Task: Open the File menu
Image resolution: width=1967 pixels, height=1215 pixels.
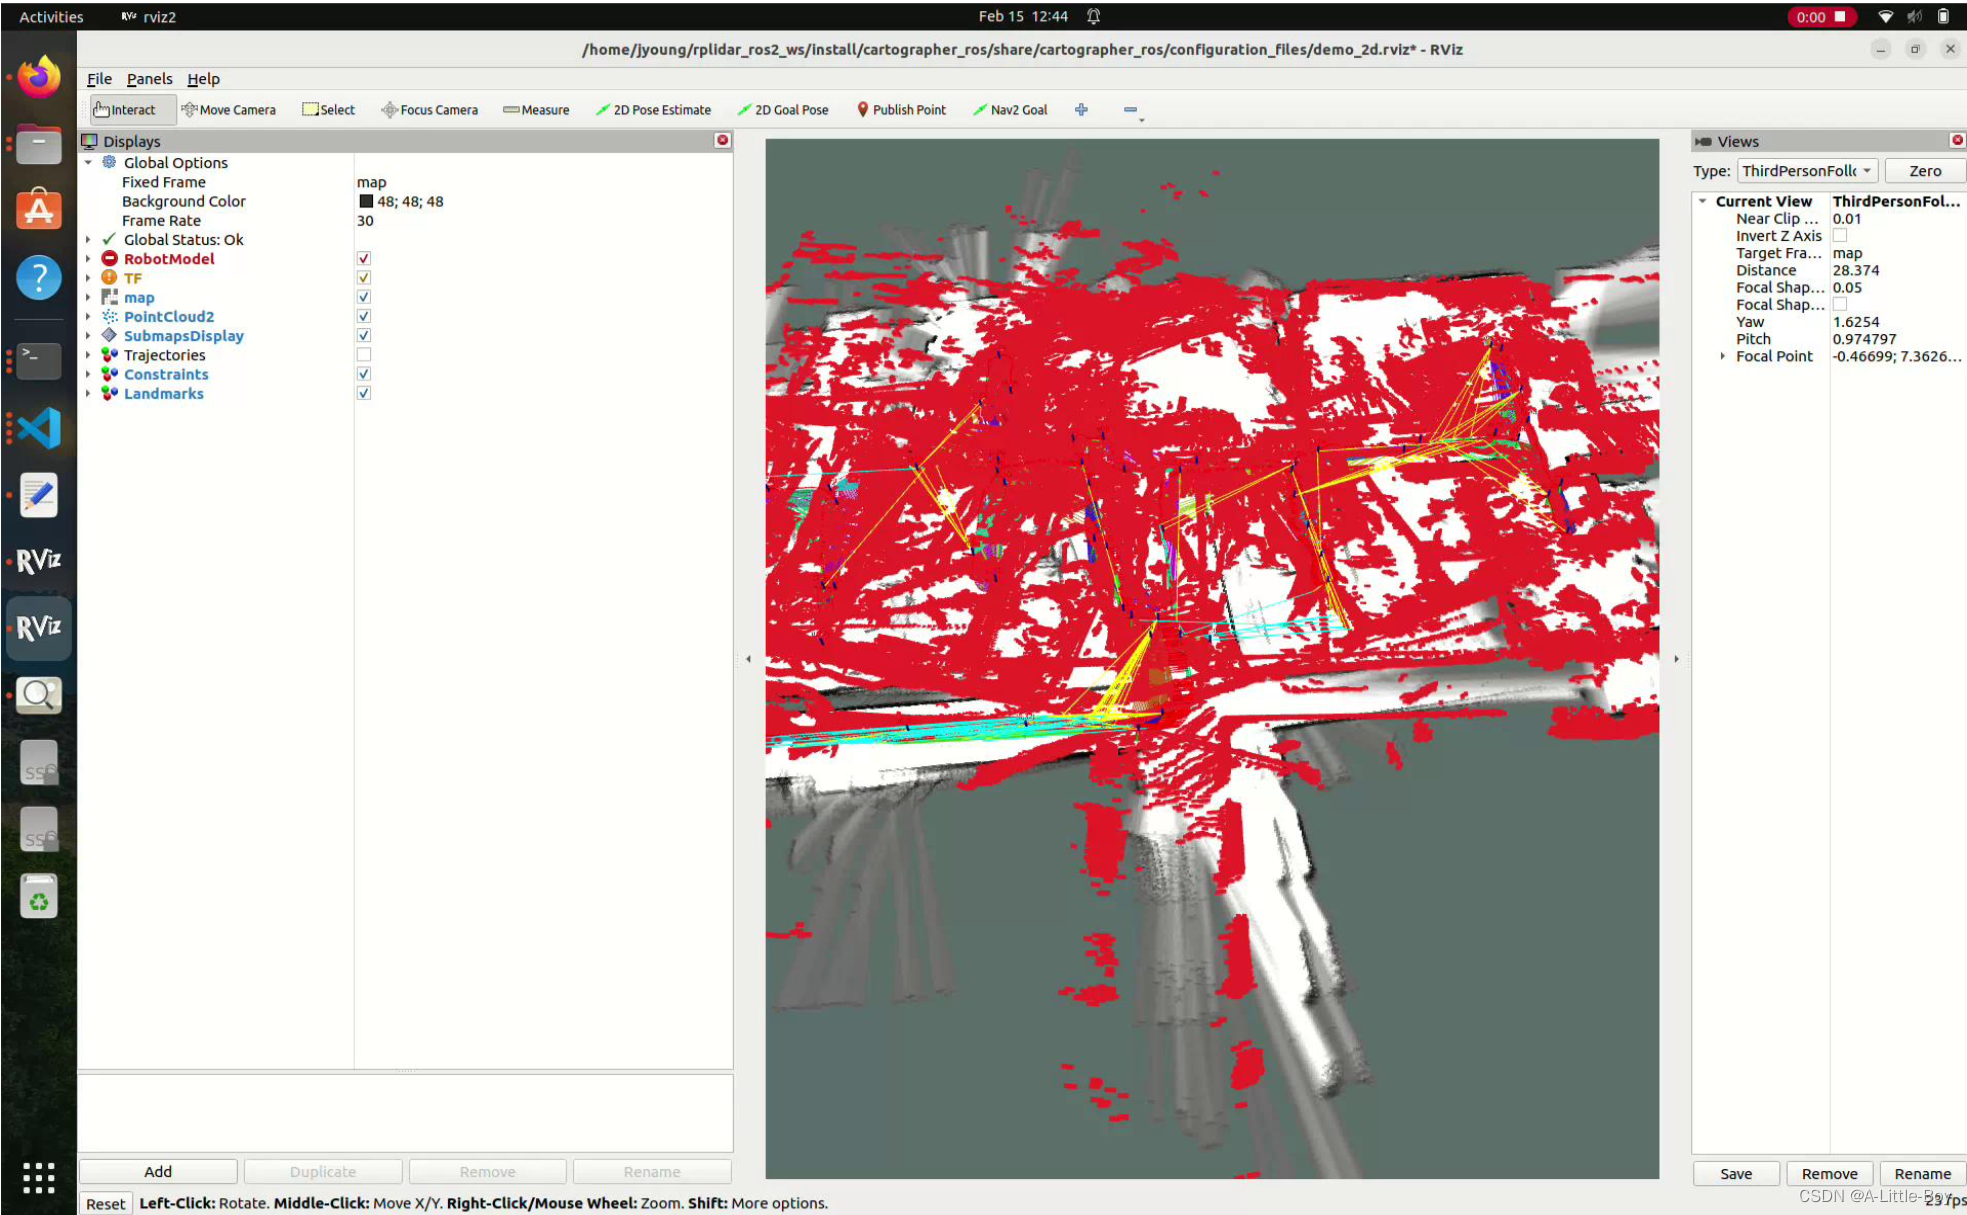Action: coord(98,77)
